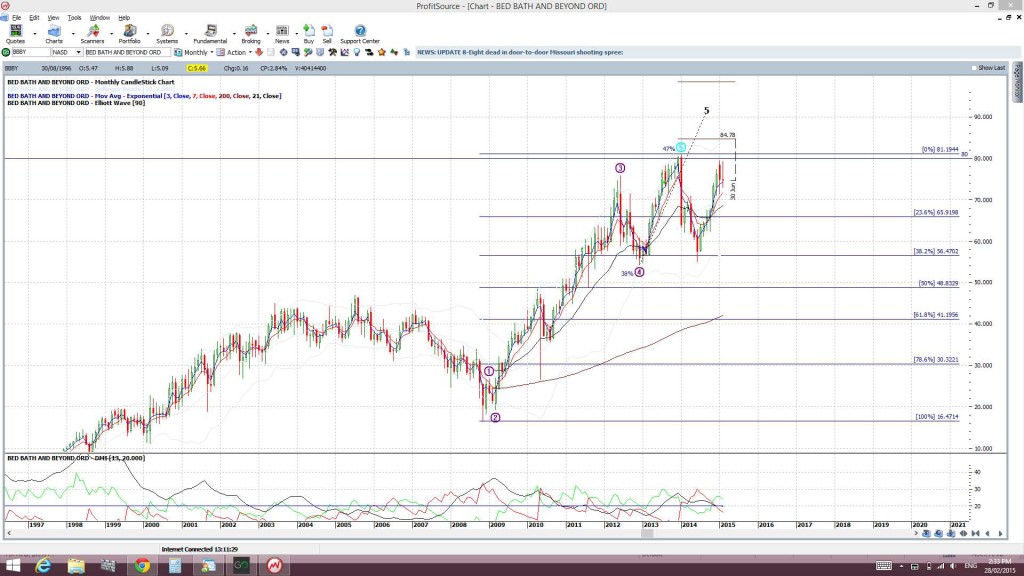Click the scrollbar left arrow below chart
The width and height of the screenshot is (1024, 576).
9,534
